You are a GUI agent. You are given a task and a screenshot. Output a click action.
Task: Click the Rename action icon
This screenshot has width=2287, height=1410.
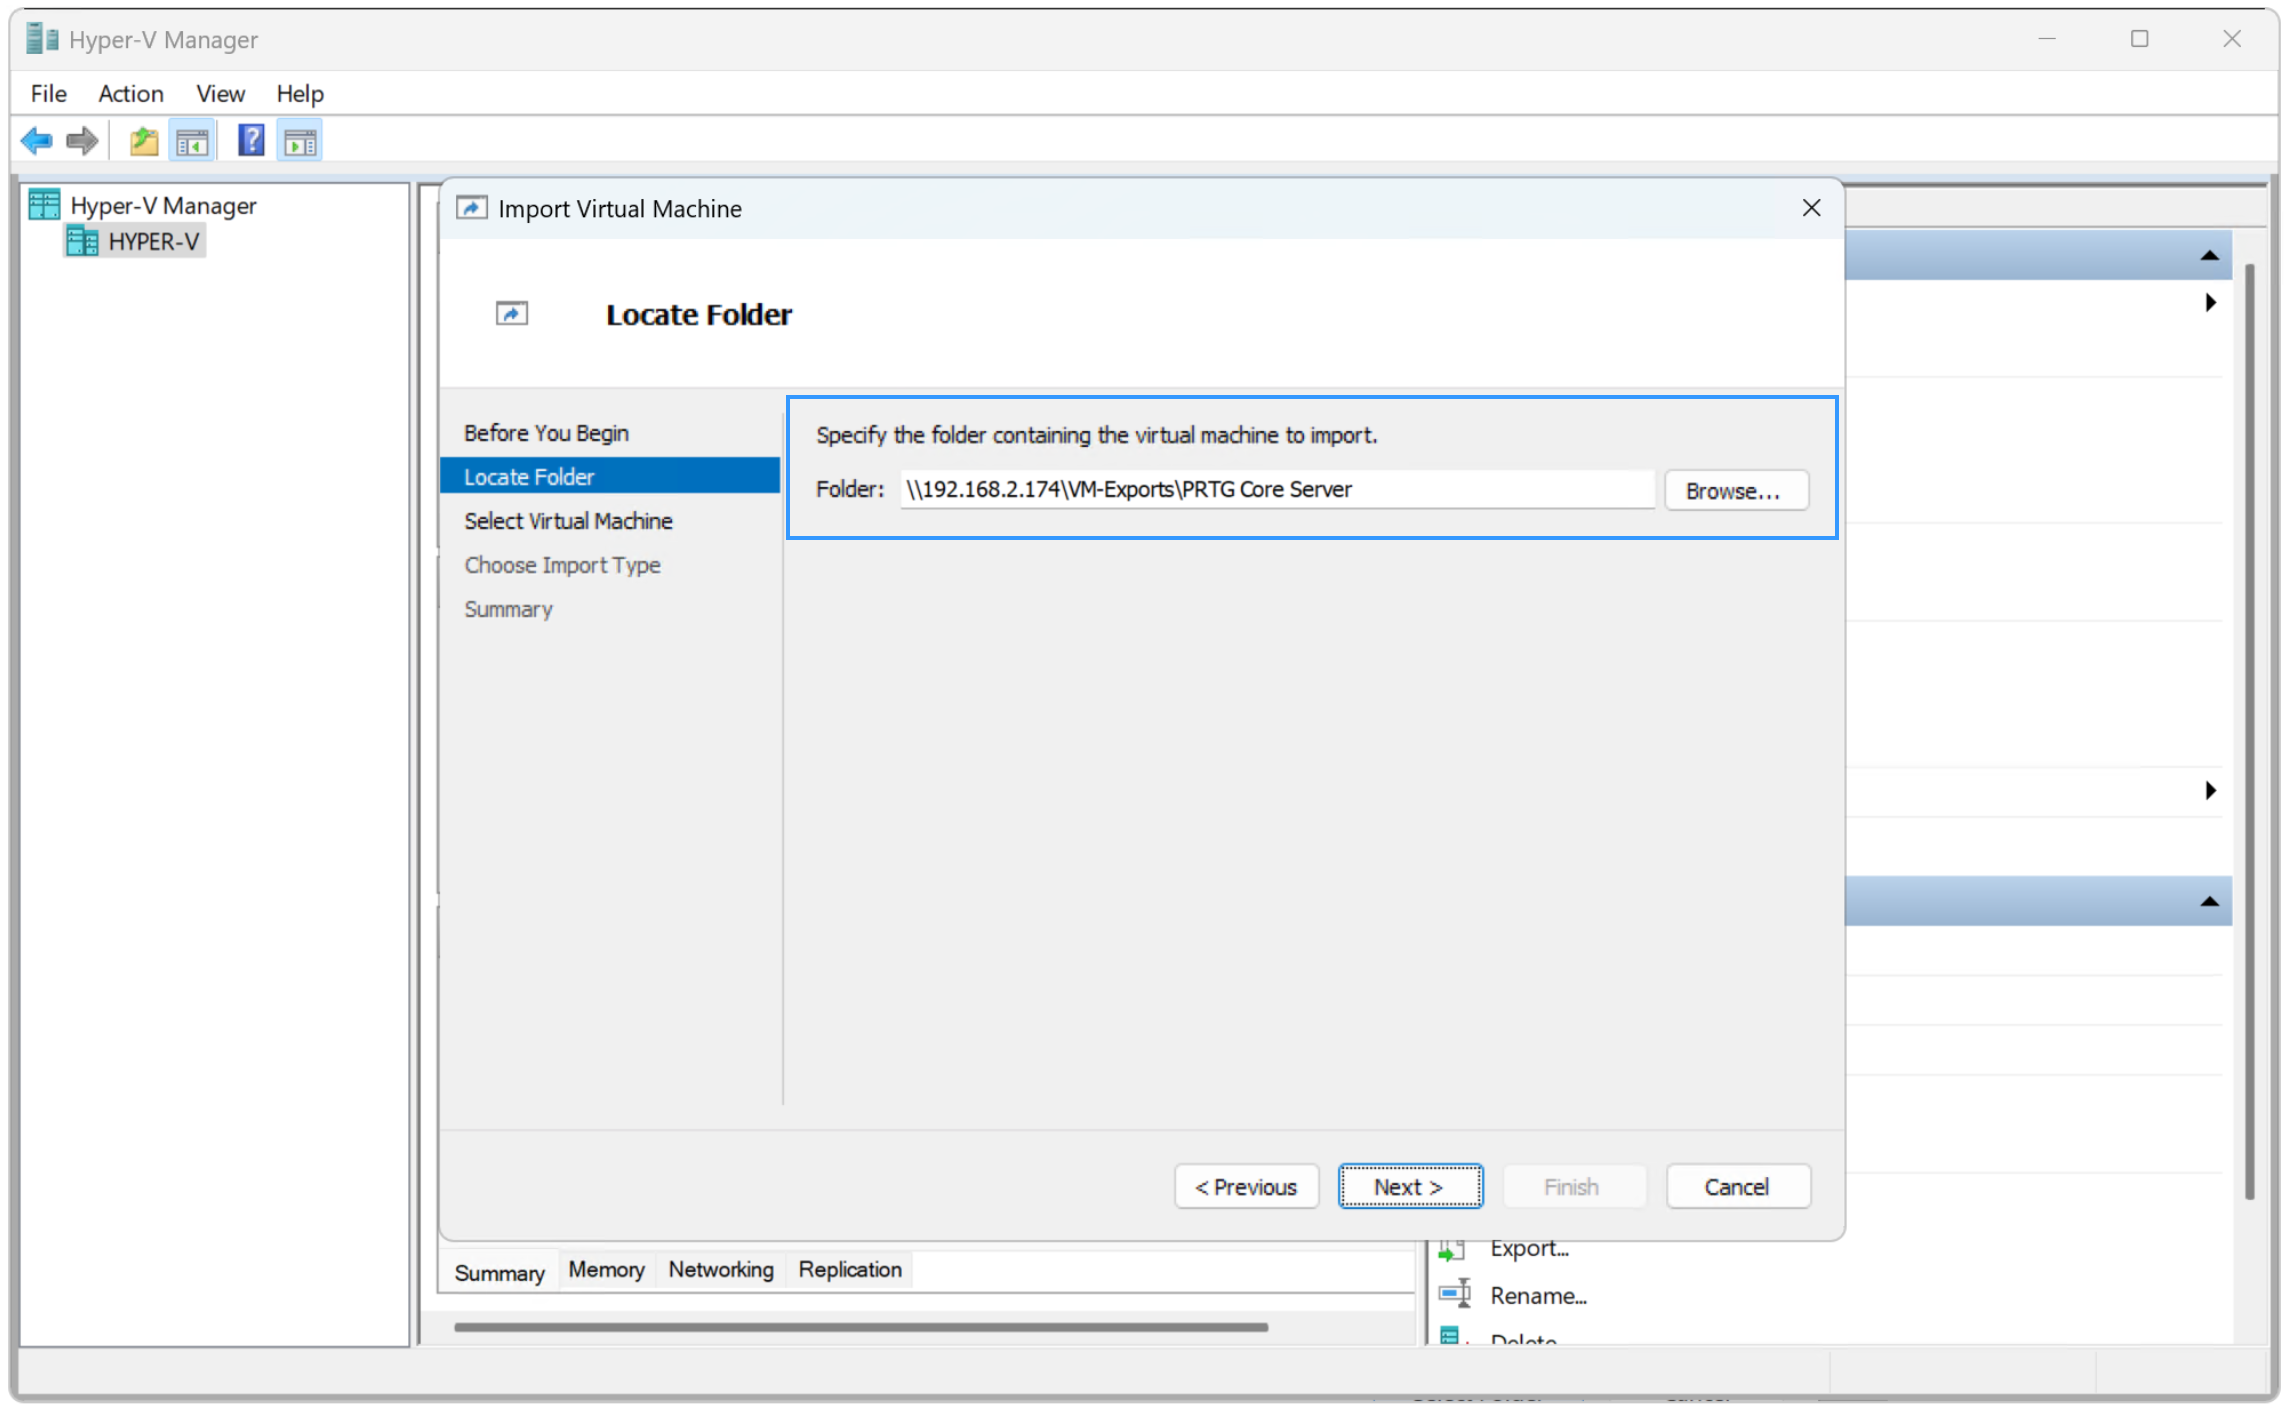click(x=1454, y=1294)
